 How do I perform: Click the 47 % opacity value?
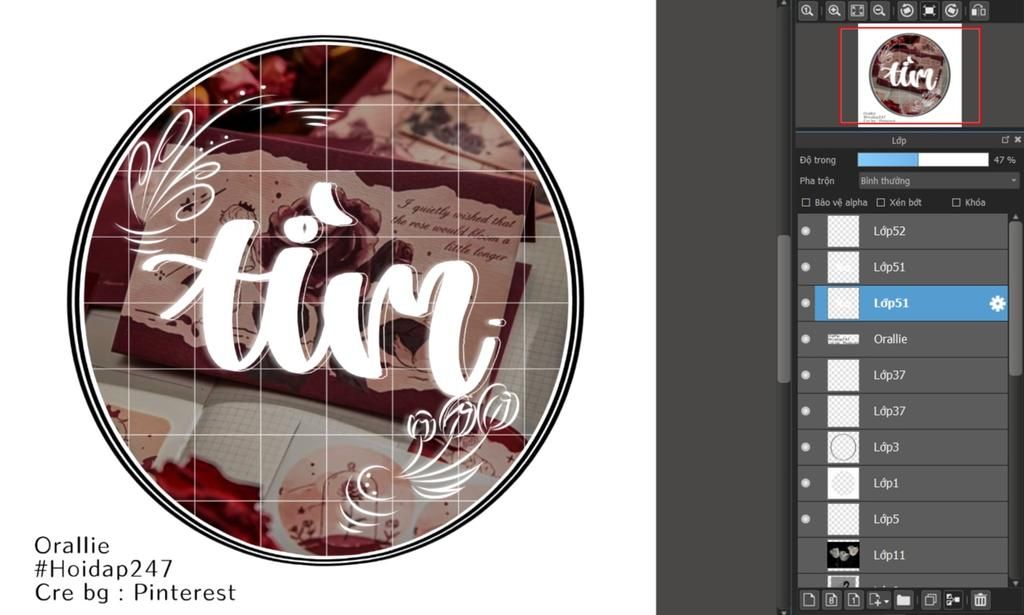coord(1004,160)
